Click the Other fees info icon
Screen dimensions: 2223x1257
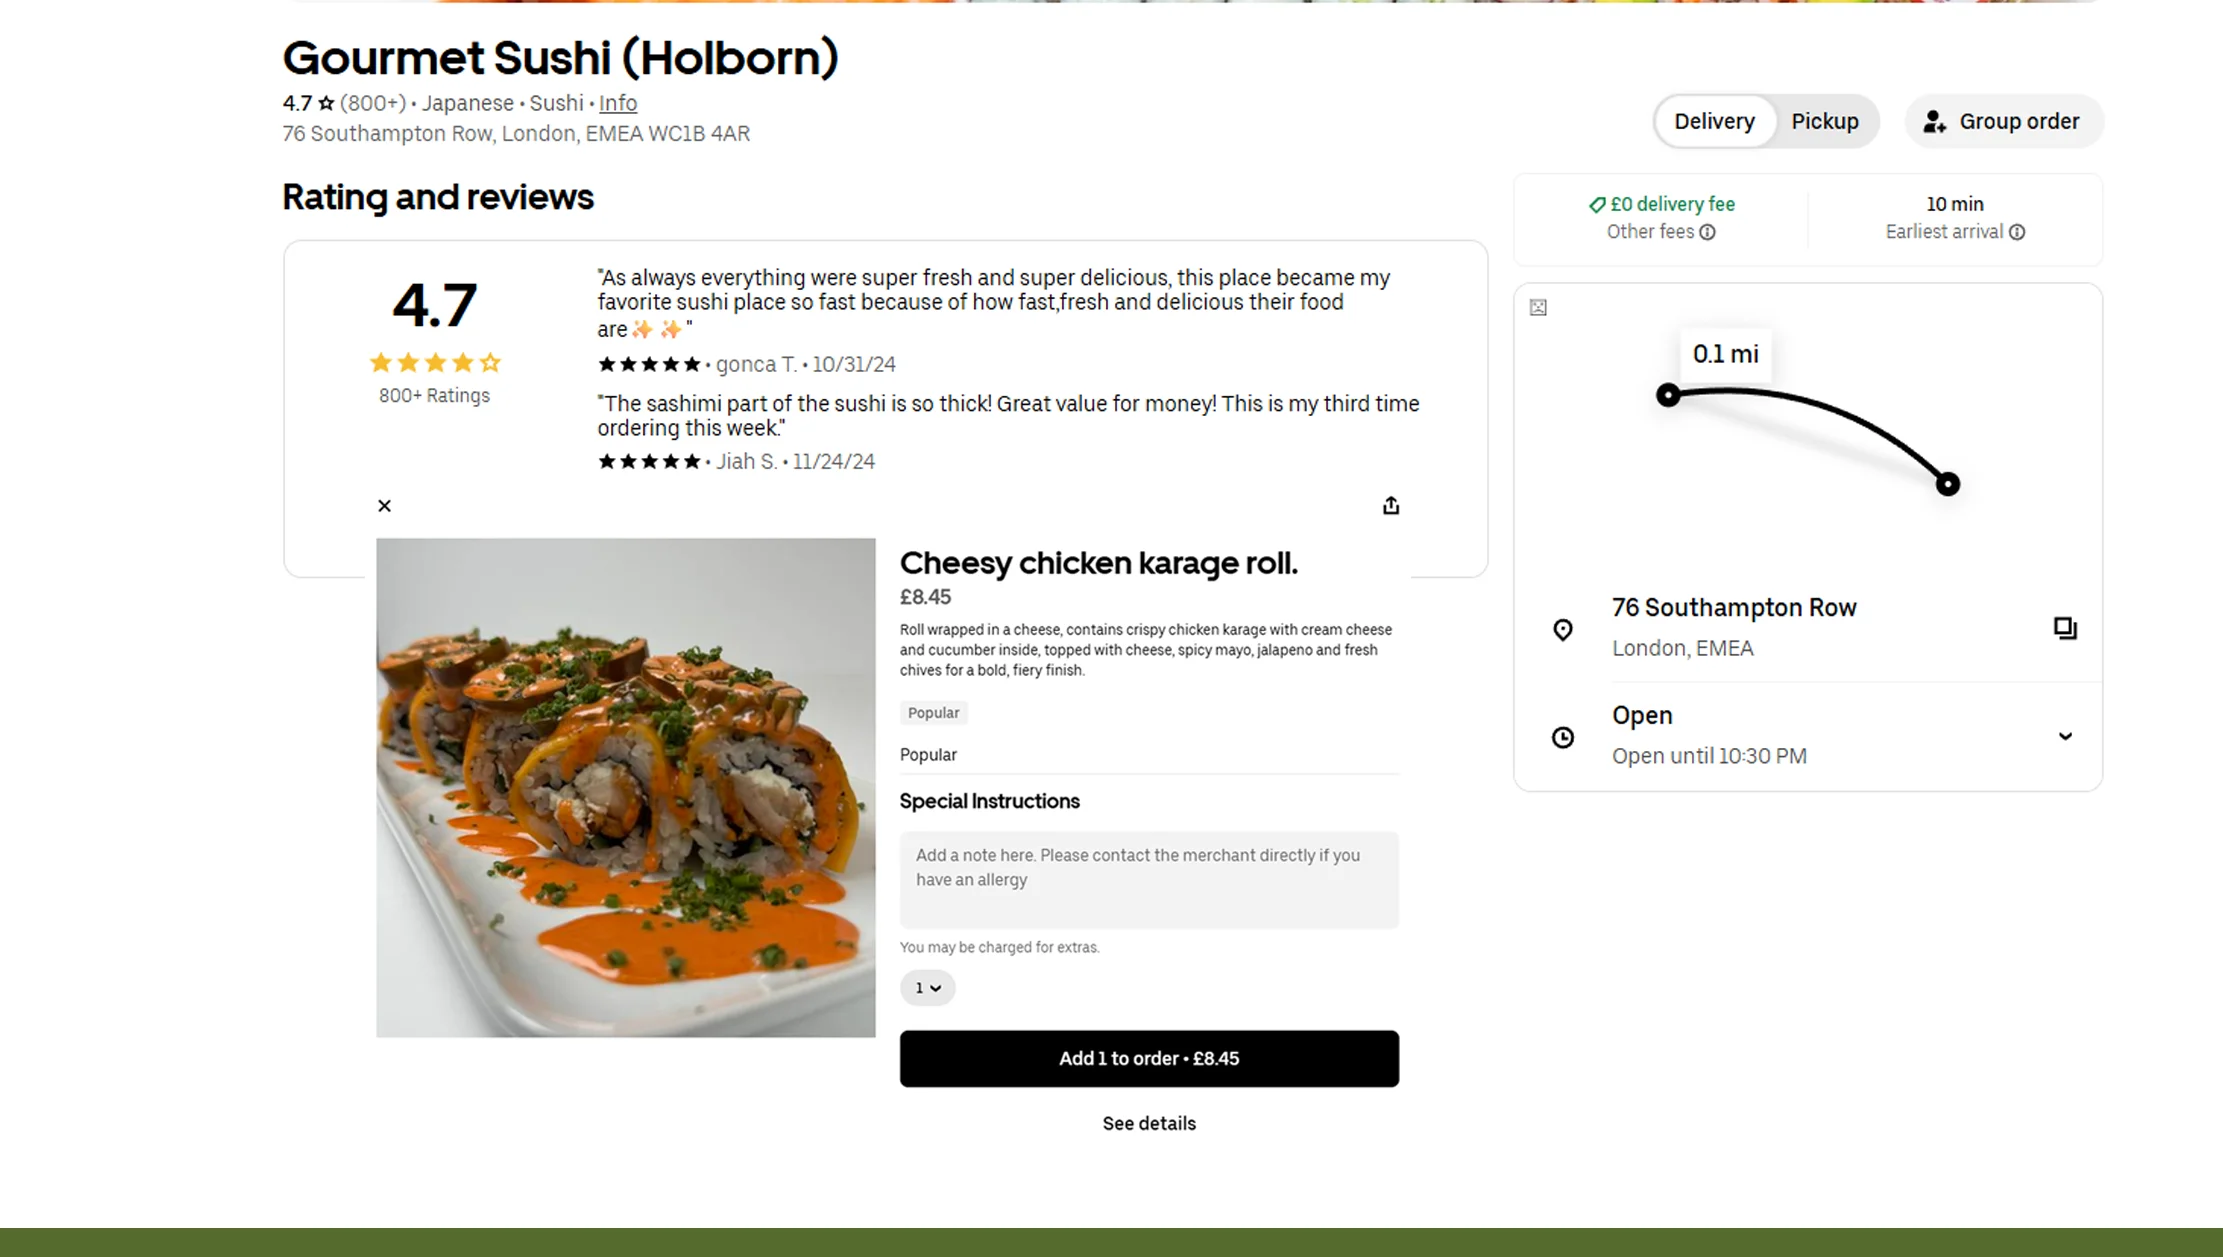point(1708,232)
